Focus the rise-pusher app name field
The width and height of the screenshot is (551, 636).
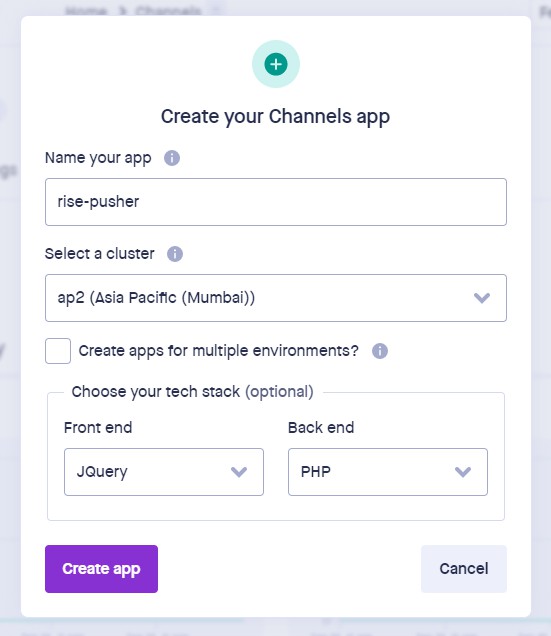[276, 202]
